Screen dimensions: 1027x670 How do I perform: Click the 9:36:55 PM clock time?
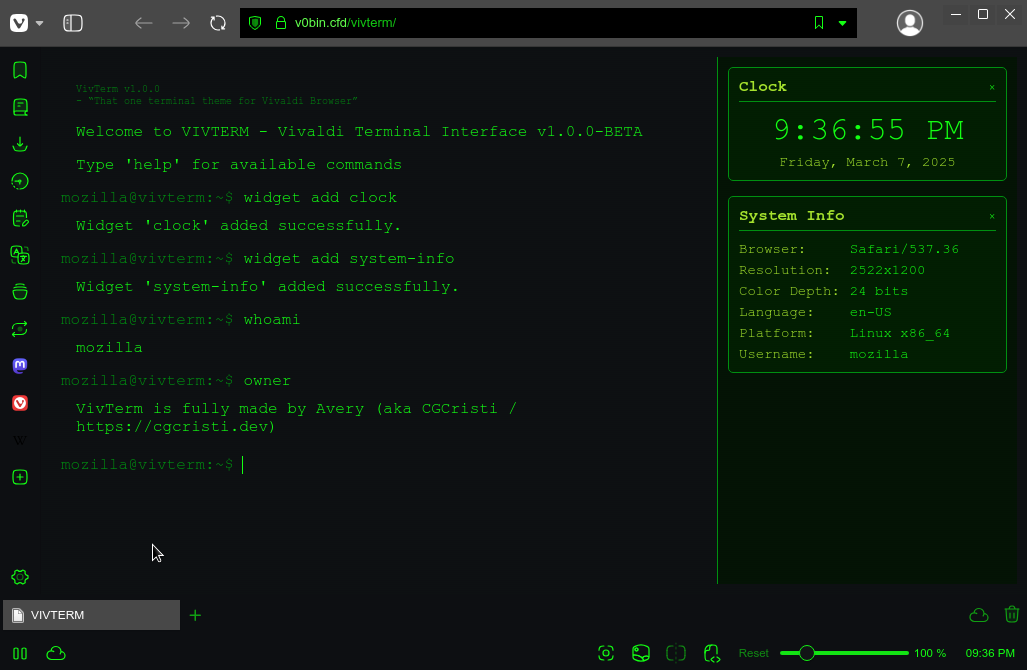(x=868, y=130)
